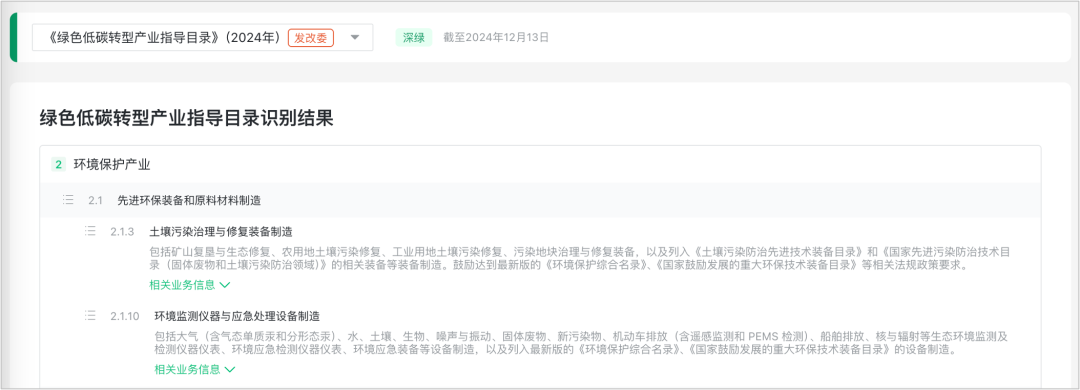Click the description paragraph starting 包括大气（含气态单质汞
This screenshot has width=1080, height=390.
[581, 343]
